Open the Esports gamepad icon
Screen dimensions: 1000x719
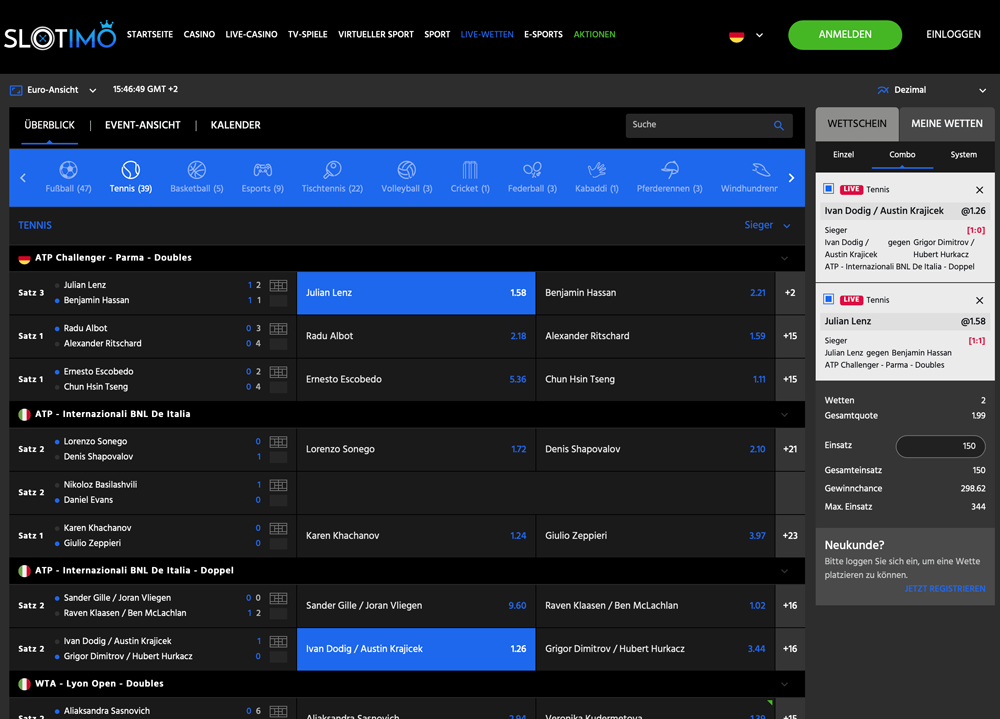(x=262, y=170)
